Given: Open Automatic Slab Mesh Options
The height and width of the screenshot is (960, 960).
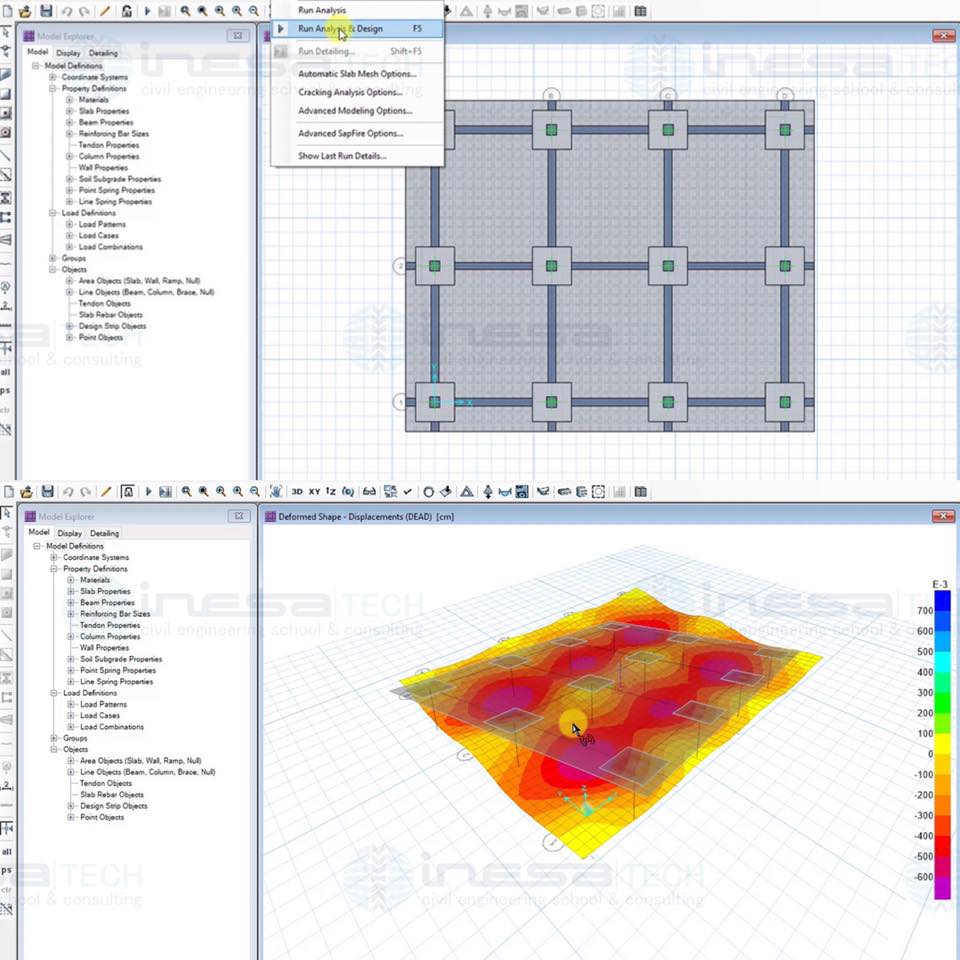Looking at the screenshot, I should (x=358, y=74).
